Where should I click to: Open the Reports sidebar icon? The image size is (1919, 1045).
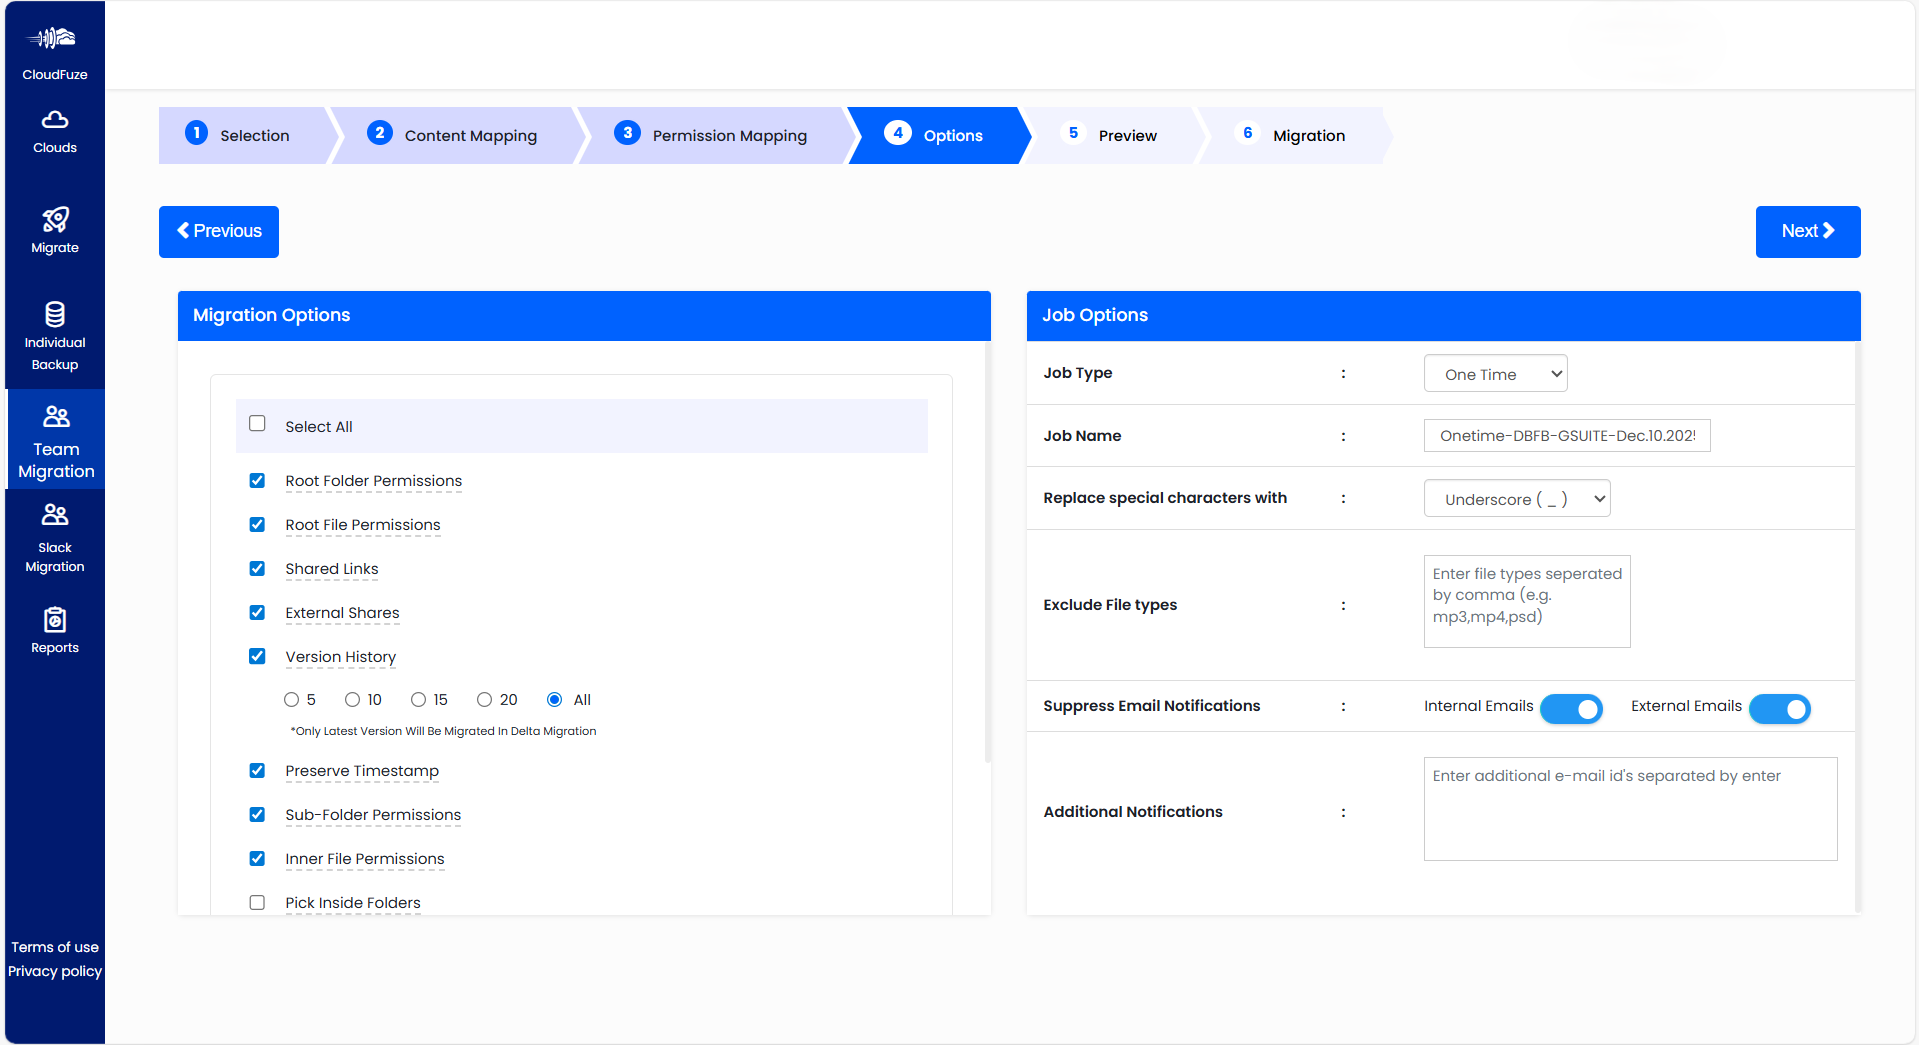click(55, 620)
